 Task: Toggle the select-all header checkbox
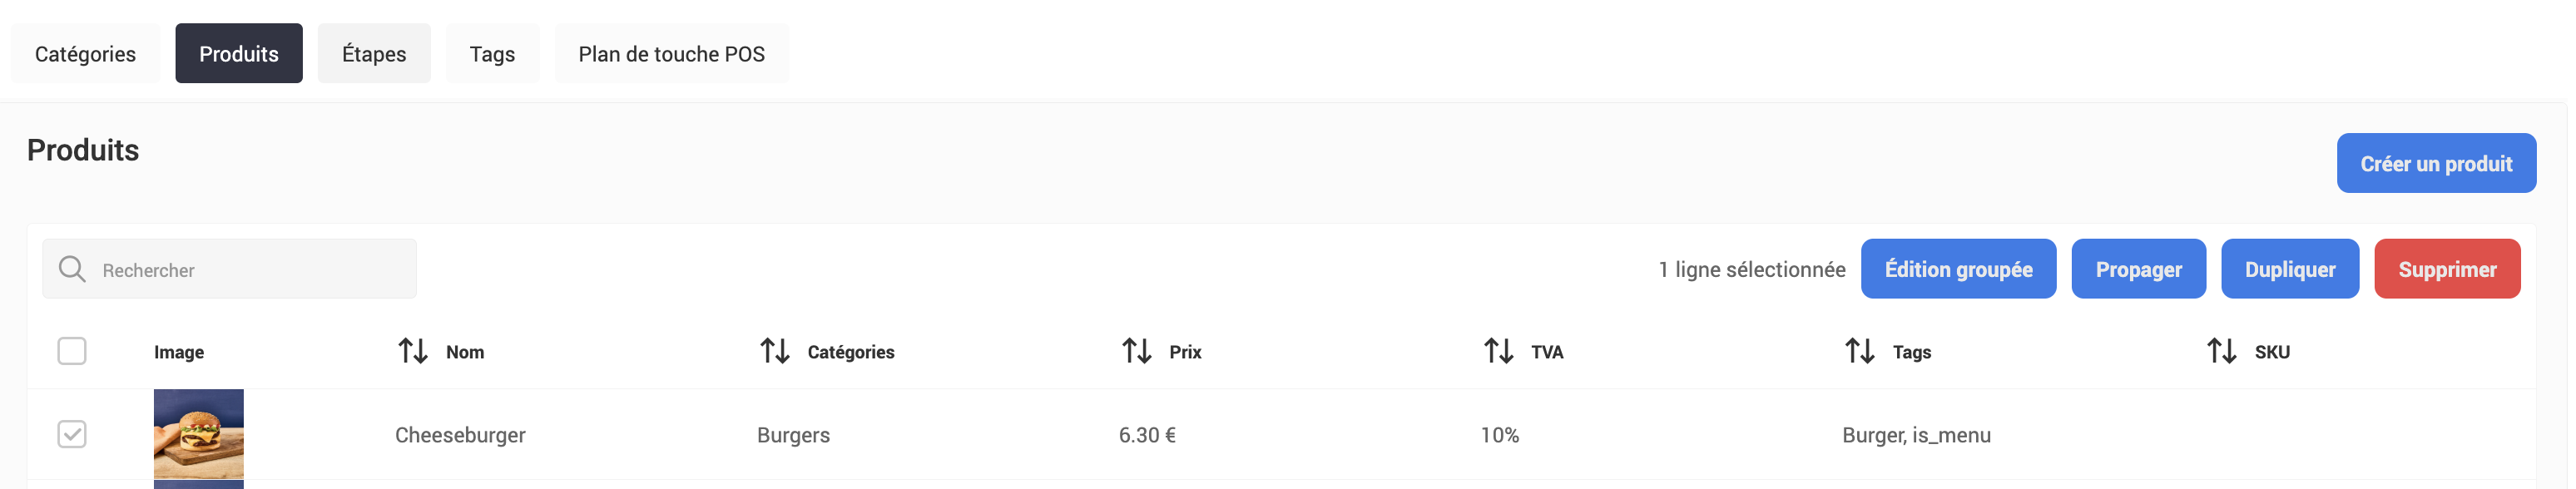[x=72, y=351]
